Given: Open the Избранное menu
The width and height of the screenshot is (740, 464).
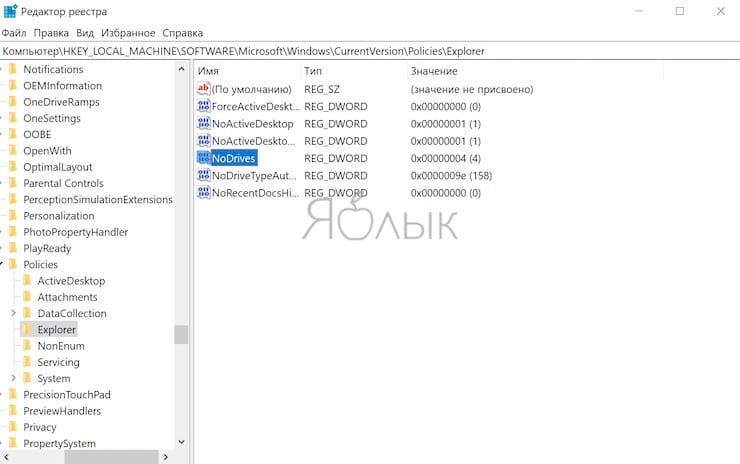Looking at the screenshot, I should click(x=128, y=33).
